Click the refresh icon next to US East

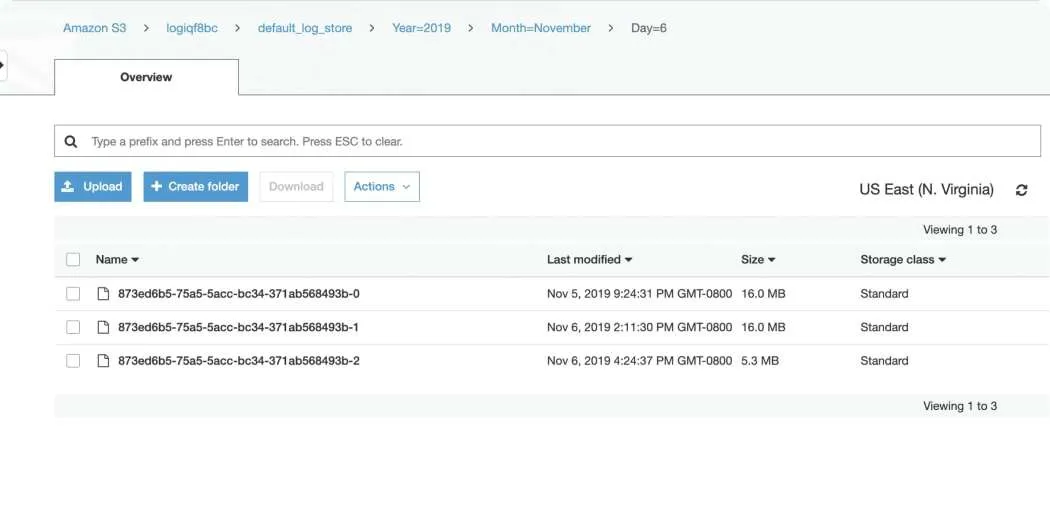point(1021,190)
